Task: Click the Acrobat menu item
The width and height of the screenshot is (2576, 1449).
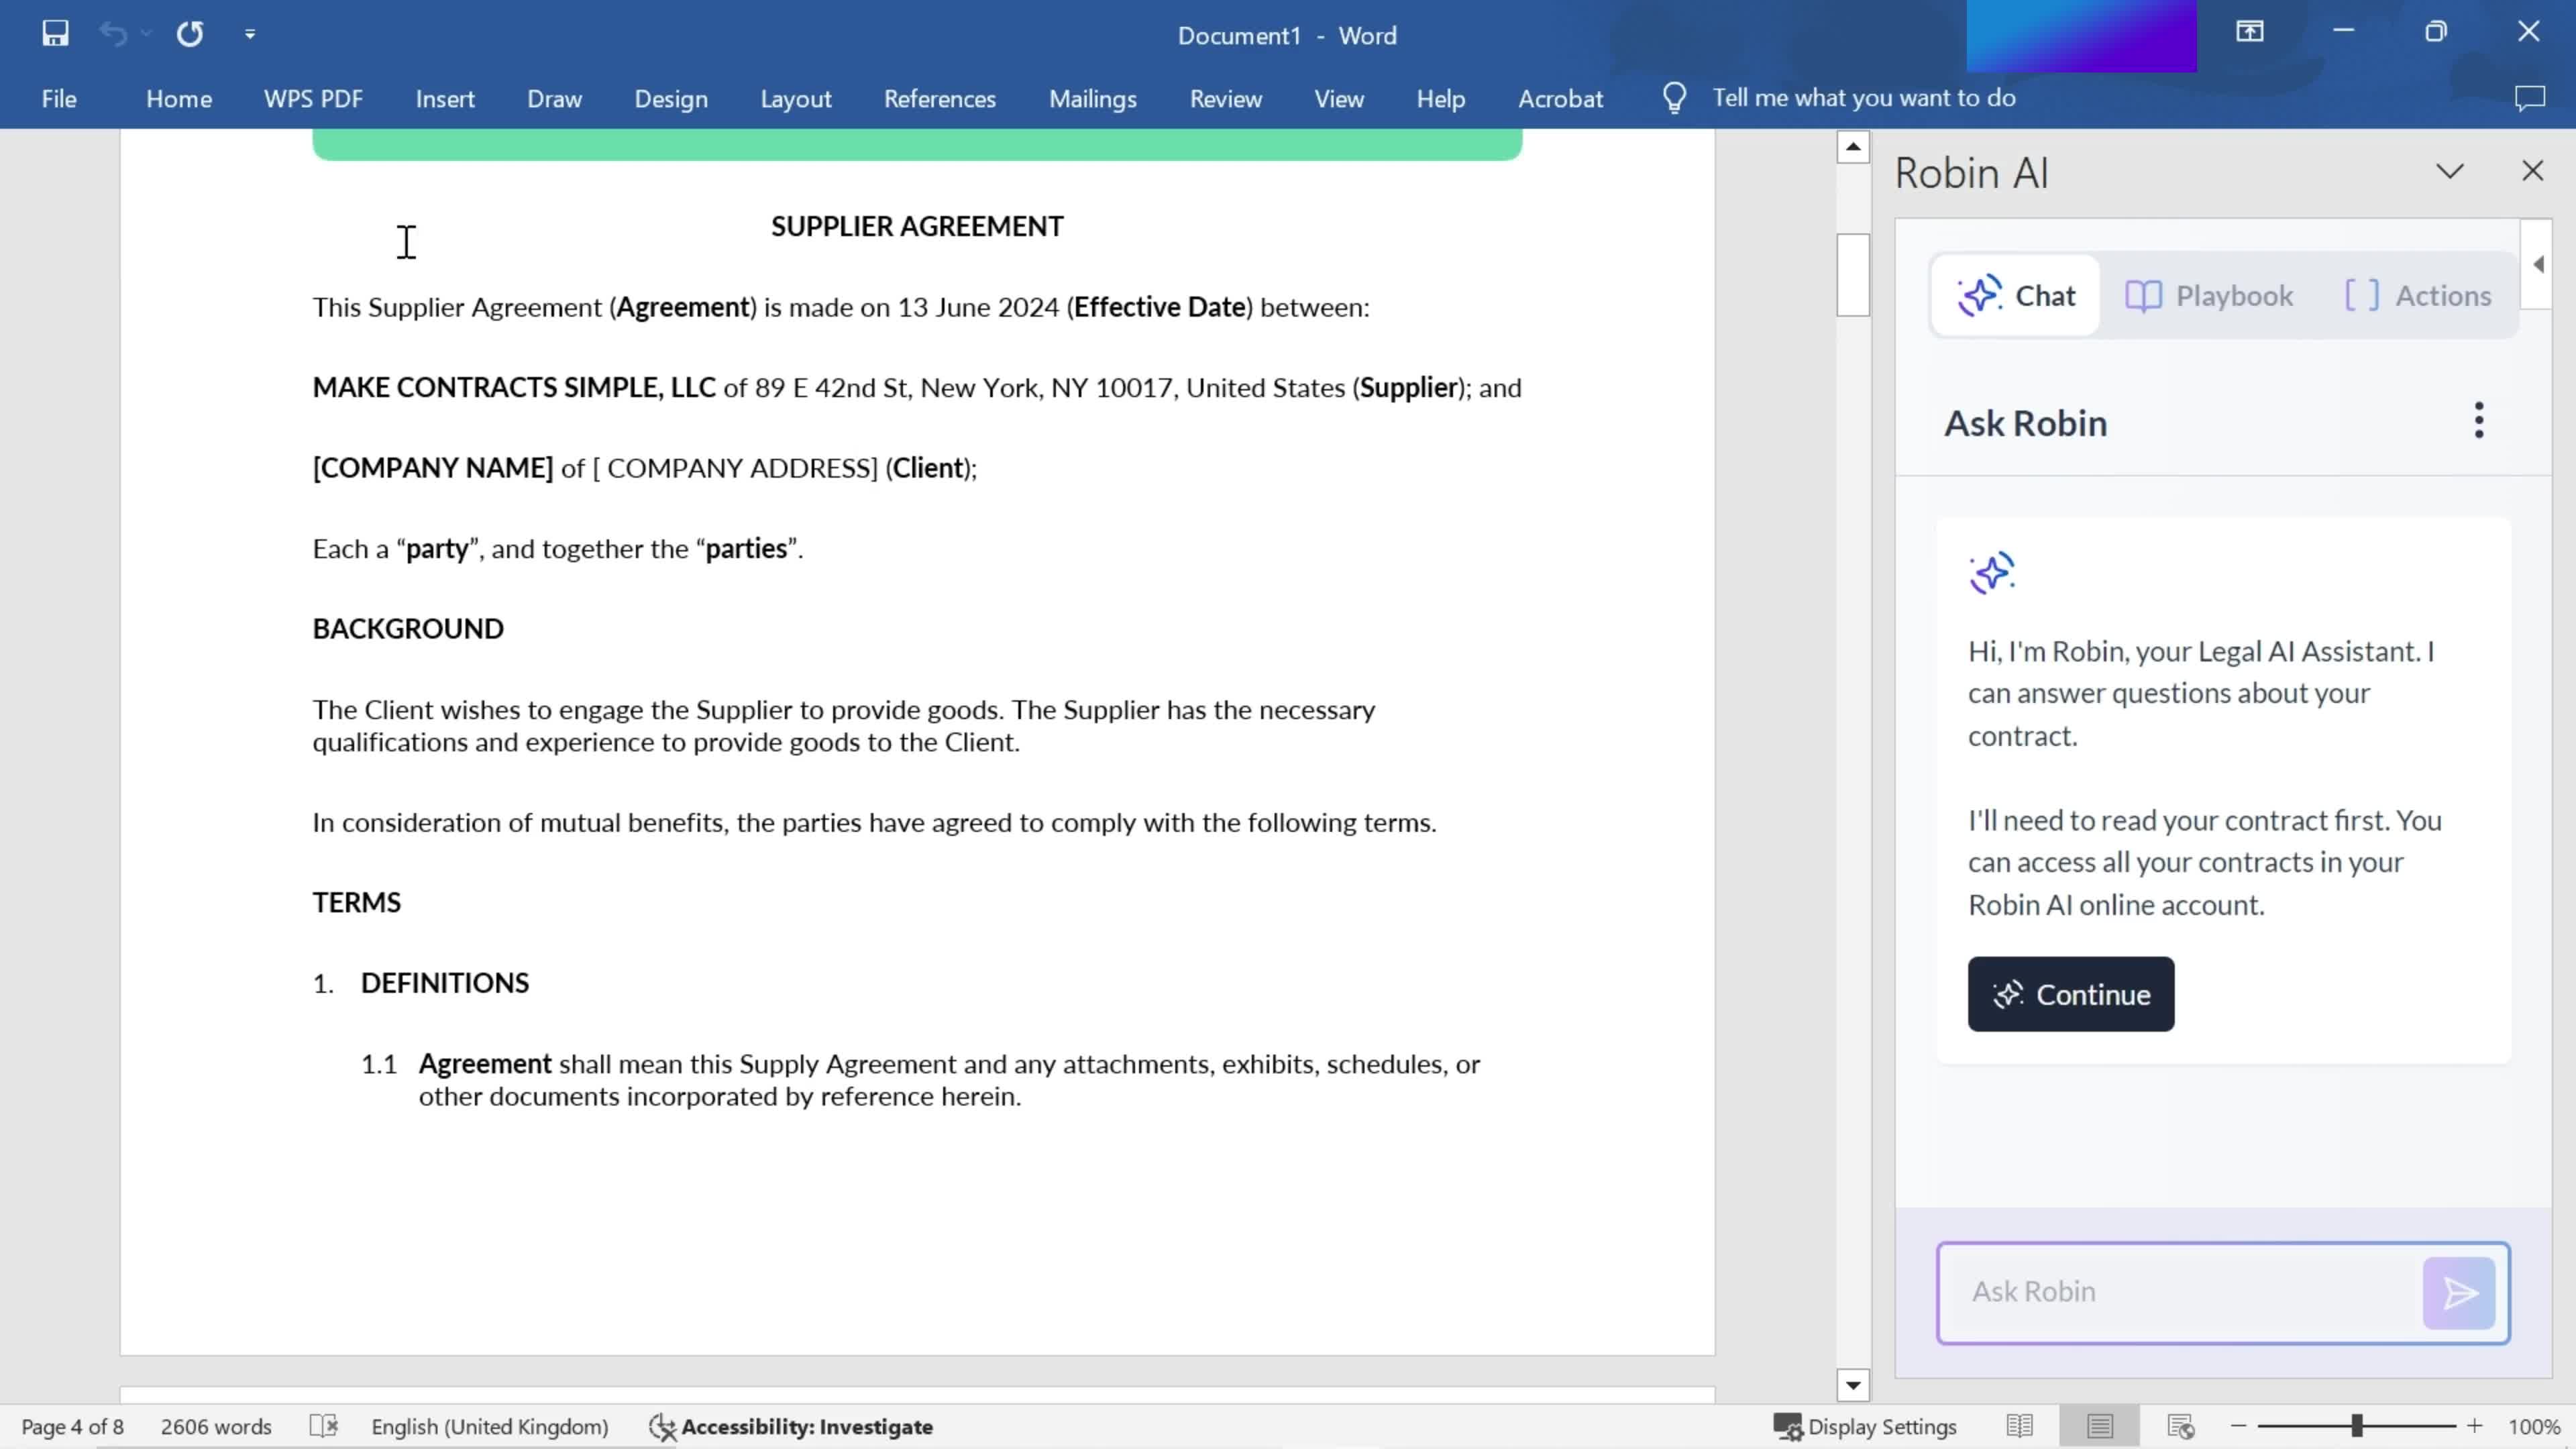Action: pos(1560,97)
